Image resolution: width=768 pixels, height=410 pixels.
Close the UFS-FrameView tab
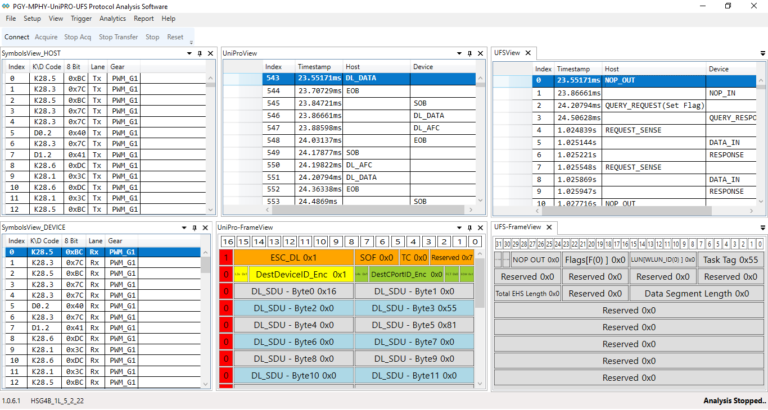[x=549, y=227]
